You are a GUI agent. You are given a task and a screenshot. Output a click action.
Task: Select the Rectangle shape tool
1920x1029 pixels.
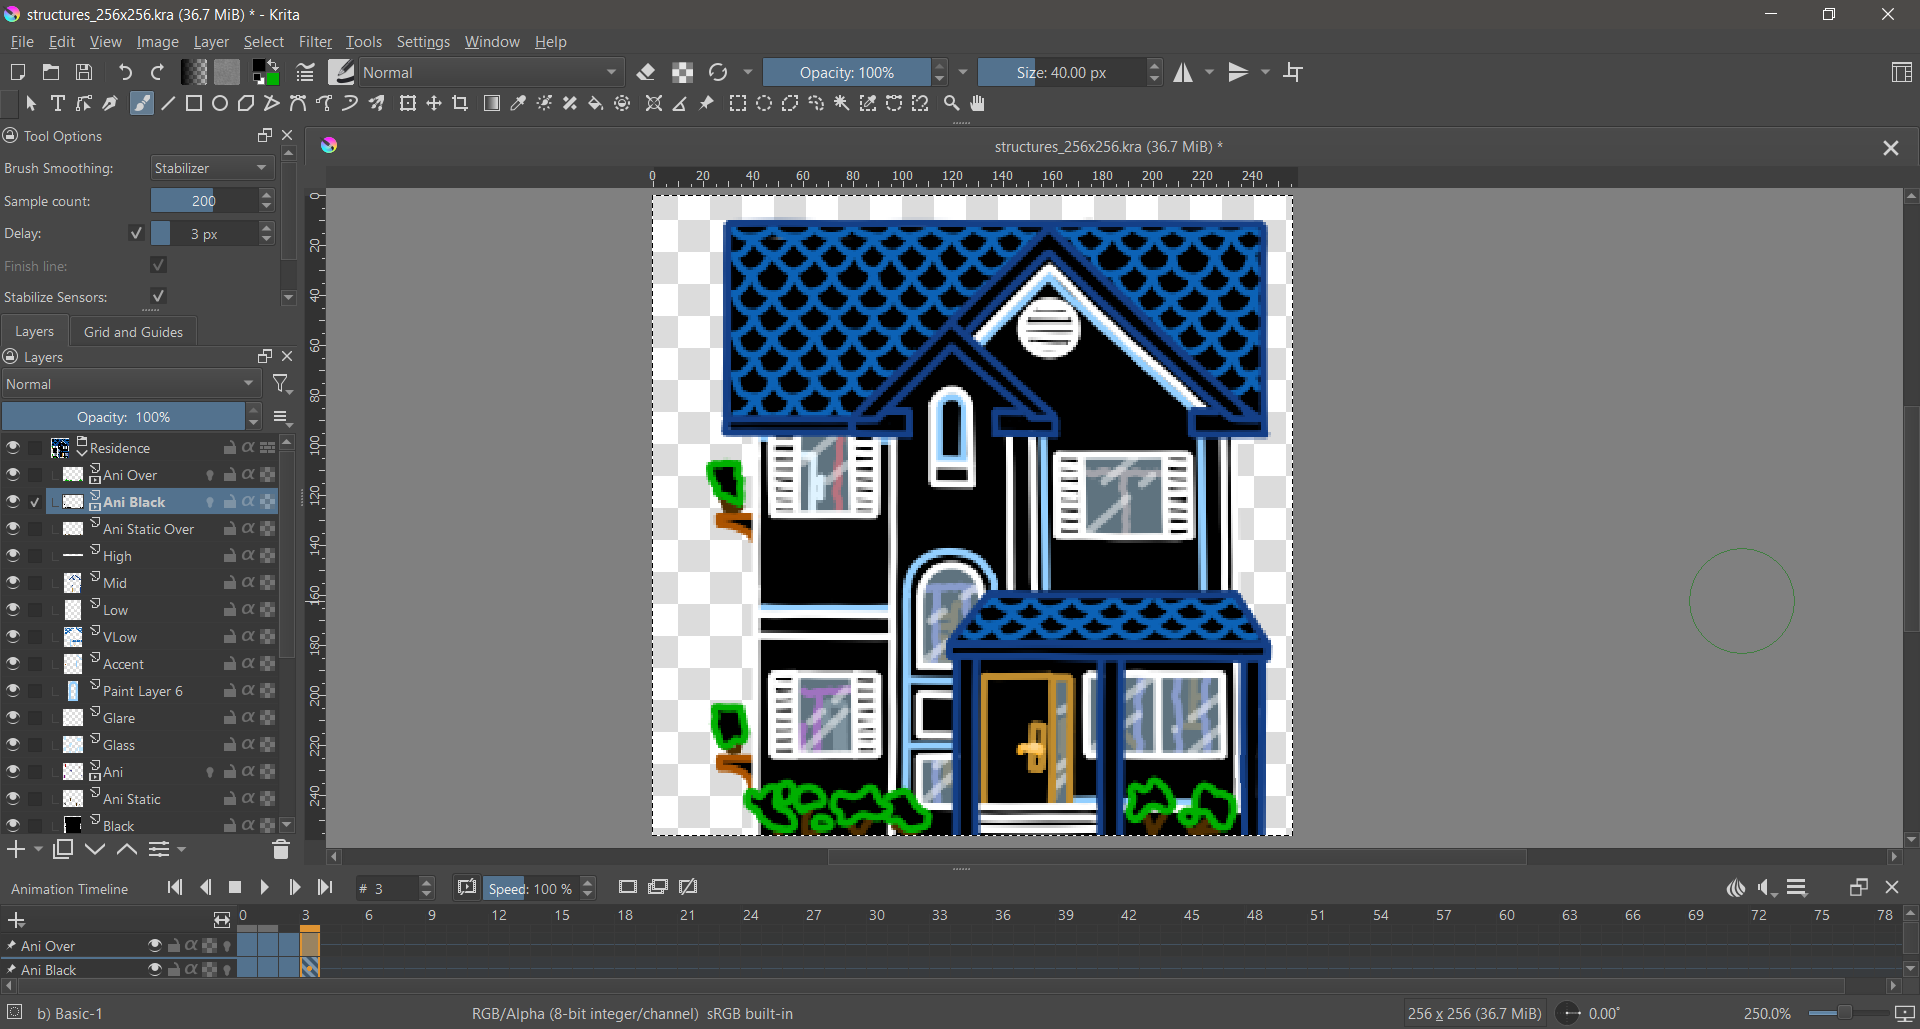[x=194, y=104]
